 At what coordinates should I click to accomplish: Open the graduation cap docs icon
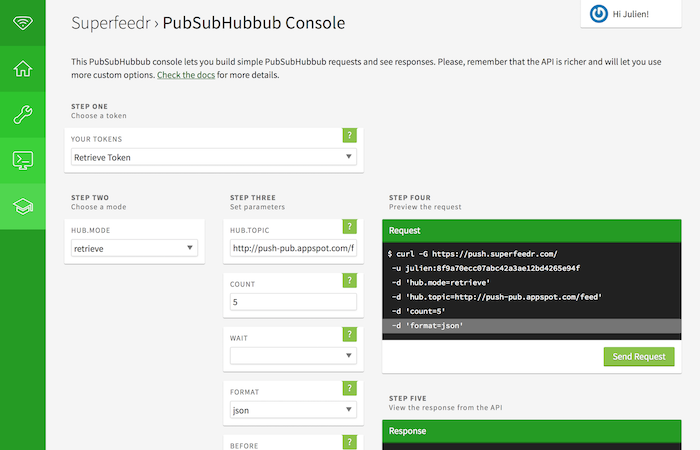[x=23, y=206]
